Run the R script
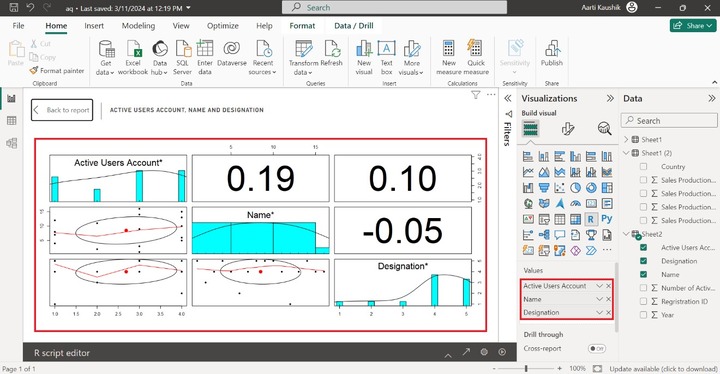This screenshot has height=374, width=720. tap(502, 352)
